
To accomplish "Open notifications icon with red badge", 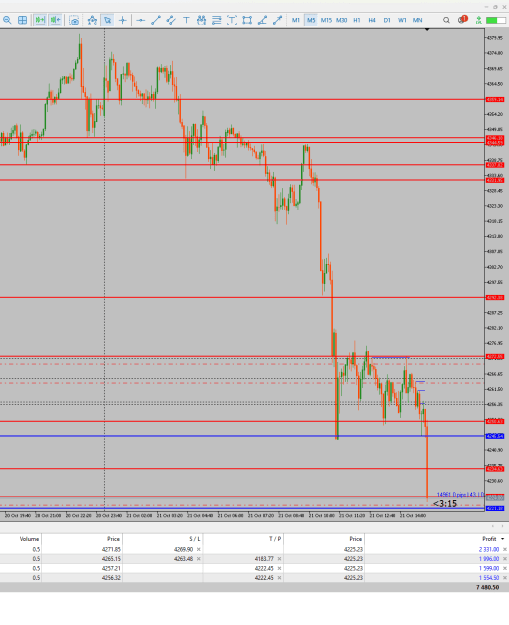I will pyautogui.click(x=462, y=20).
